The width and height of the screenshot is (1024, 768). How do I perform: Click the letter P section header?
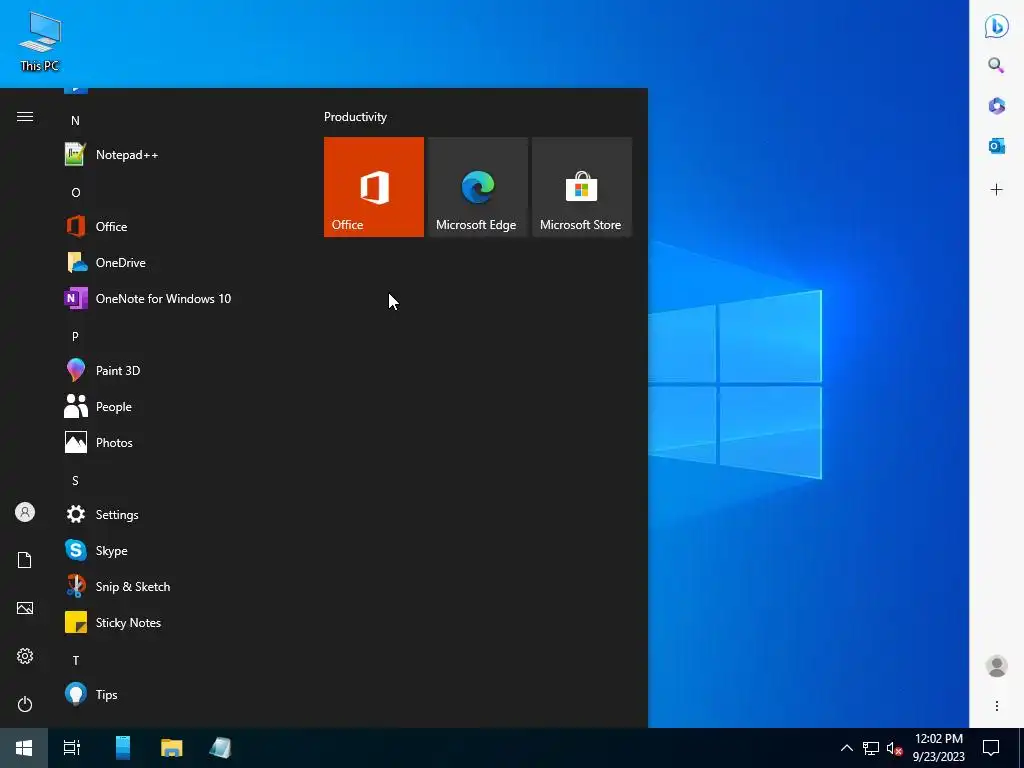75,336
